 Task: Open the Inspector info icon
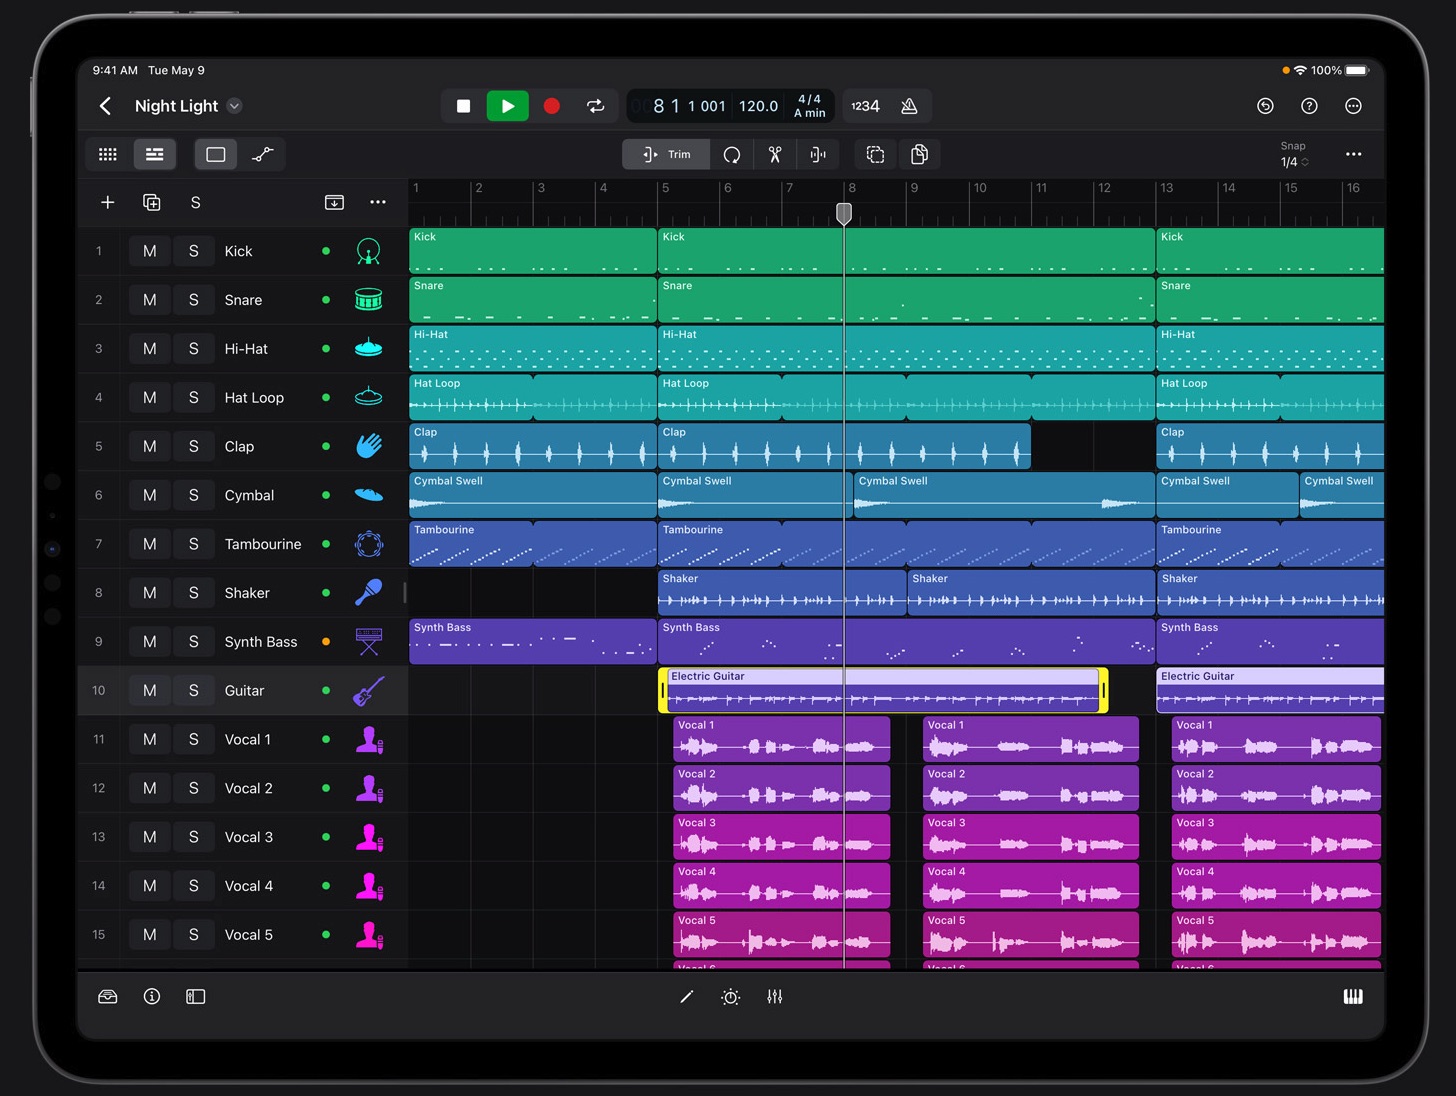tap(152, 997)
